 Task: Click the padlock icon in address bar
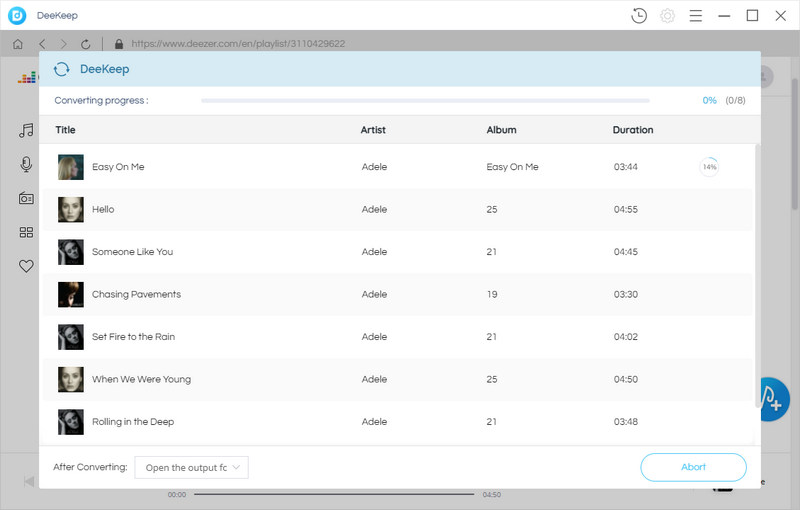coord(119,44)
